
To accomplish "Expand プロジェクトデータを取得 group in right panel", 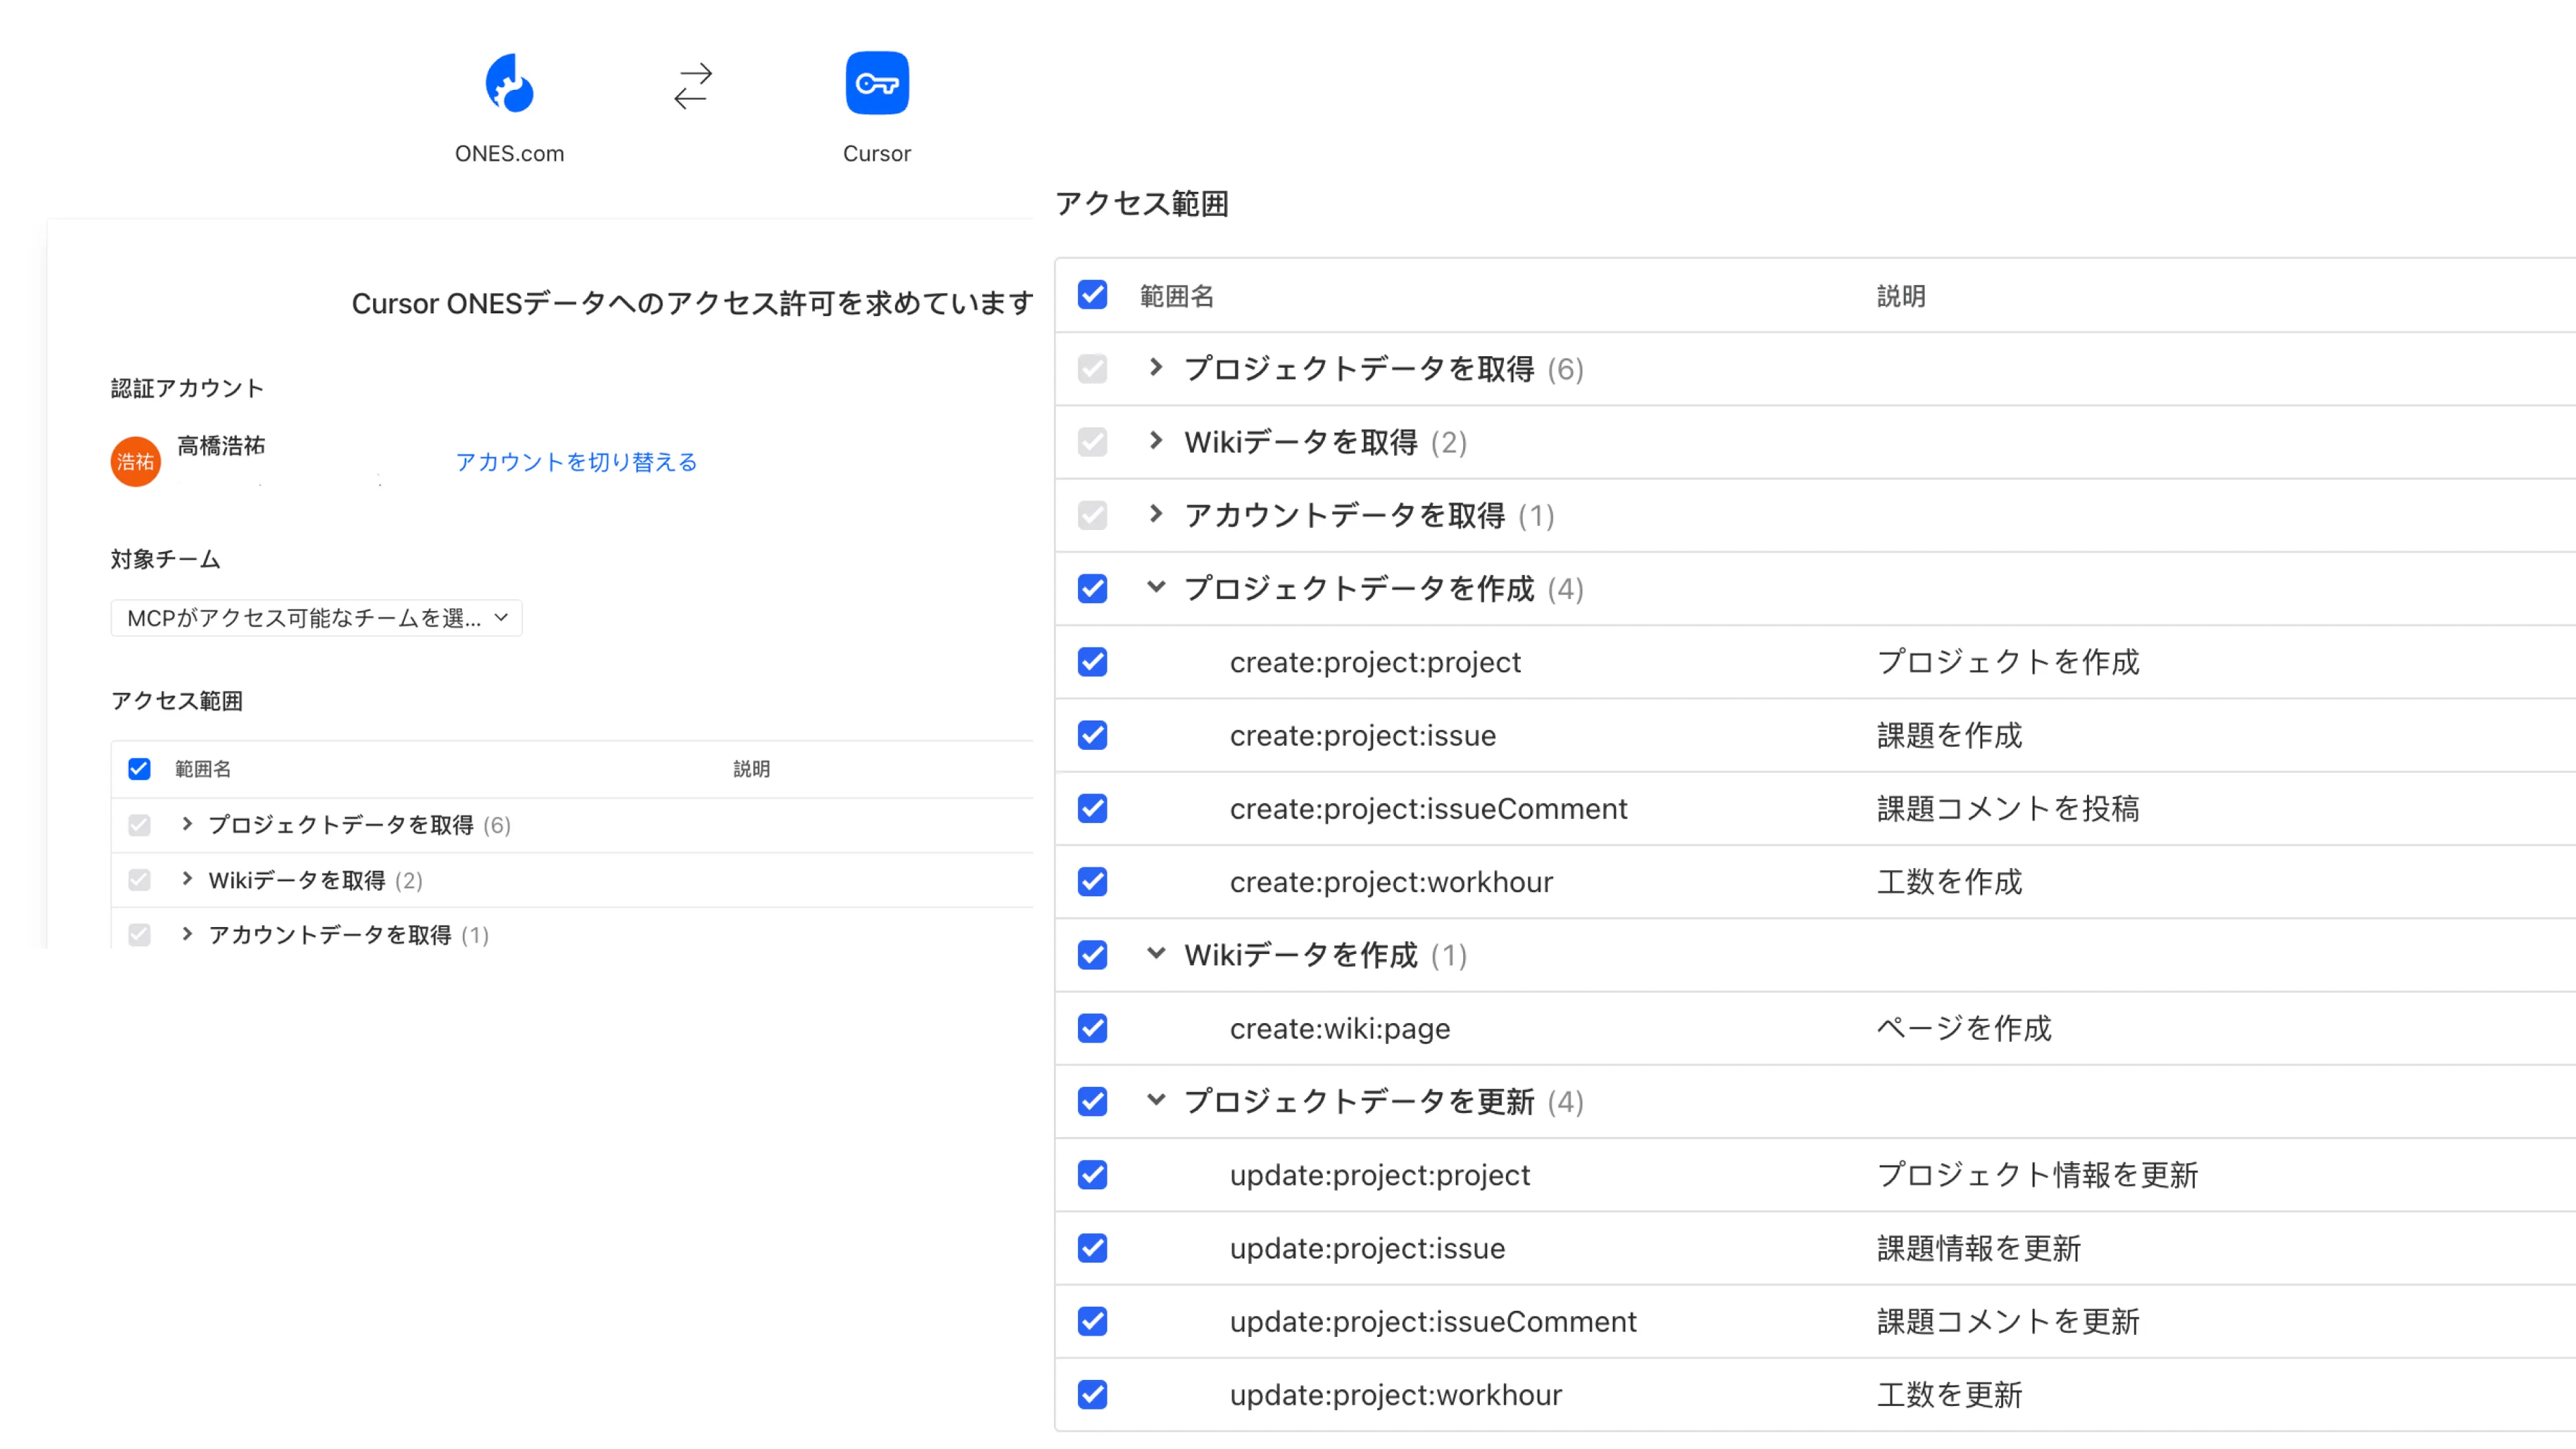I will pos(1155,368).
